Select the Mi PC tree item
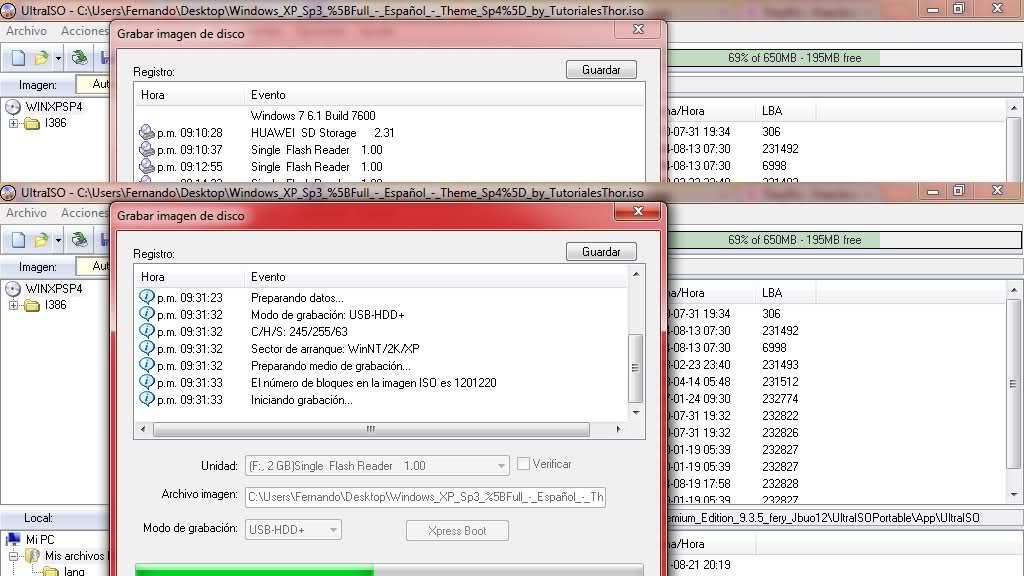Viewport: 1024px width, 576px height. [40, 539]
